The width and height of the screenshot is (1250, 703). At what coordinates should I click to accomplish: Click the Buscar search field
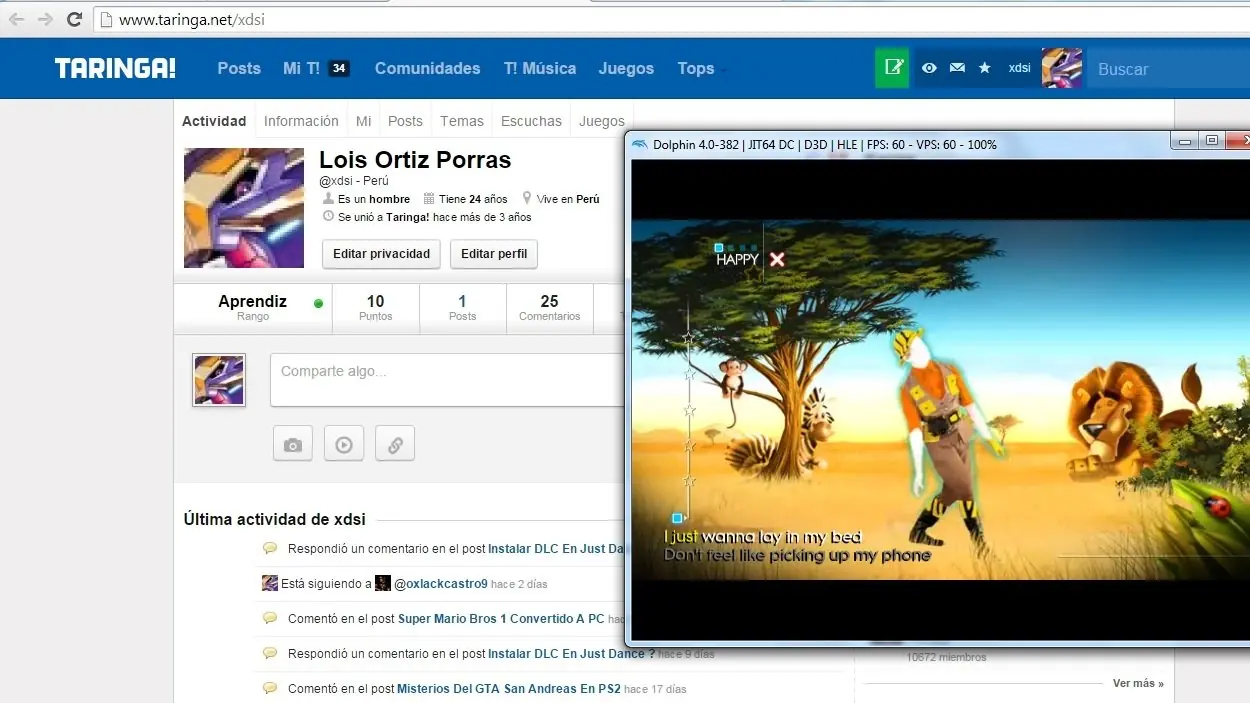coord(1168,69)
